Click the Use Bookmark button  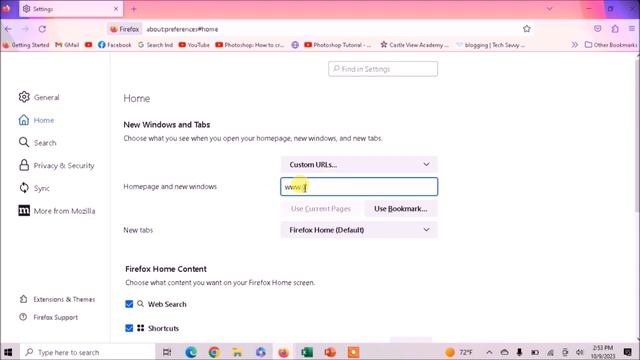(x=400, y=209)
